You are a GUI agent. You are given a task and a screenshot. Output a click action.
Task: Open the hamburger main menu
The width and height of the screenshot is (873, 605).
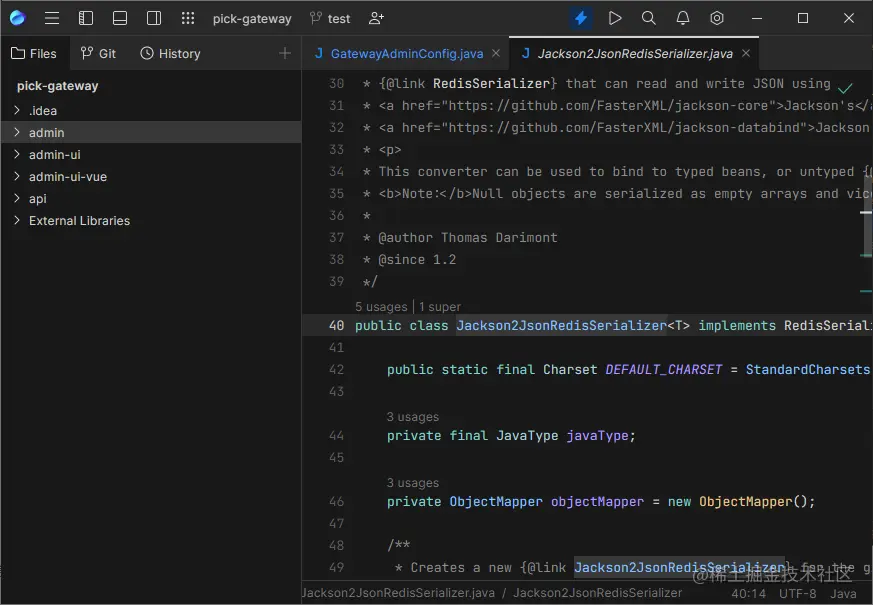pos(52,18)
